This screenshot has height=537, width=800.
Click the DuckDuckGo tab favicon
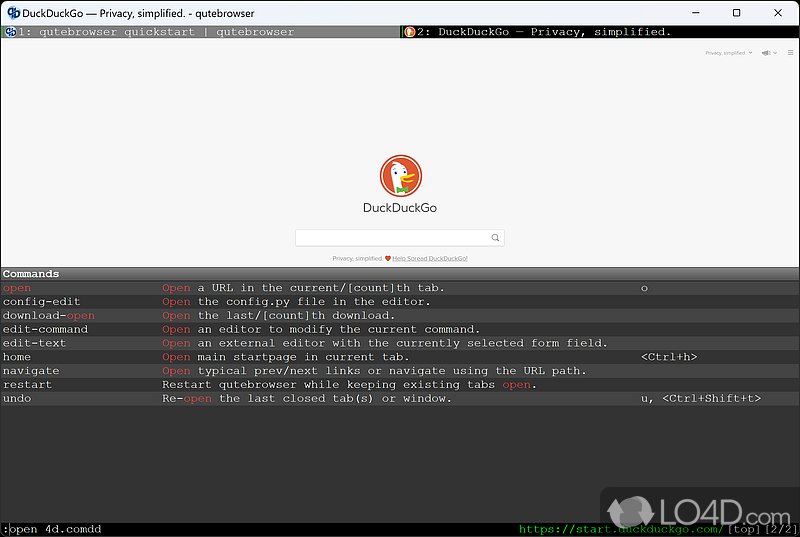(x=409, y=32)
